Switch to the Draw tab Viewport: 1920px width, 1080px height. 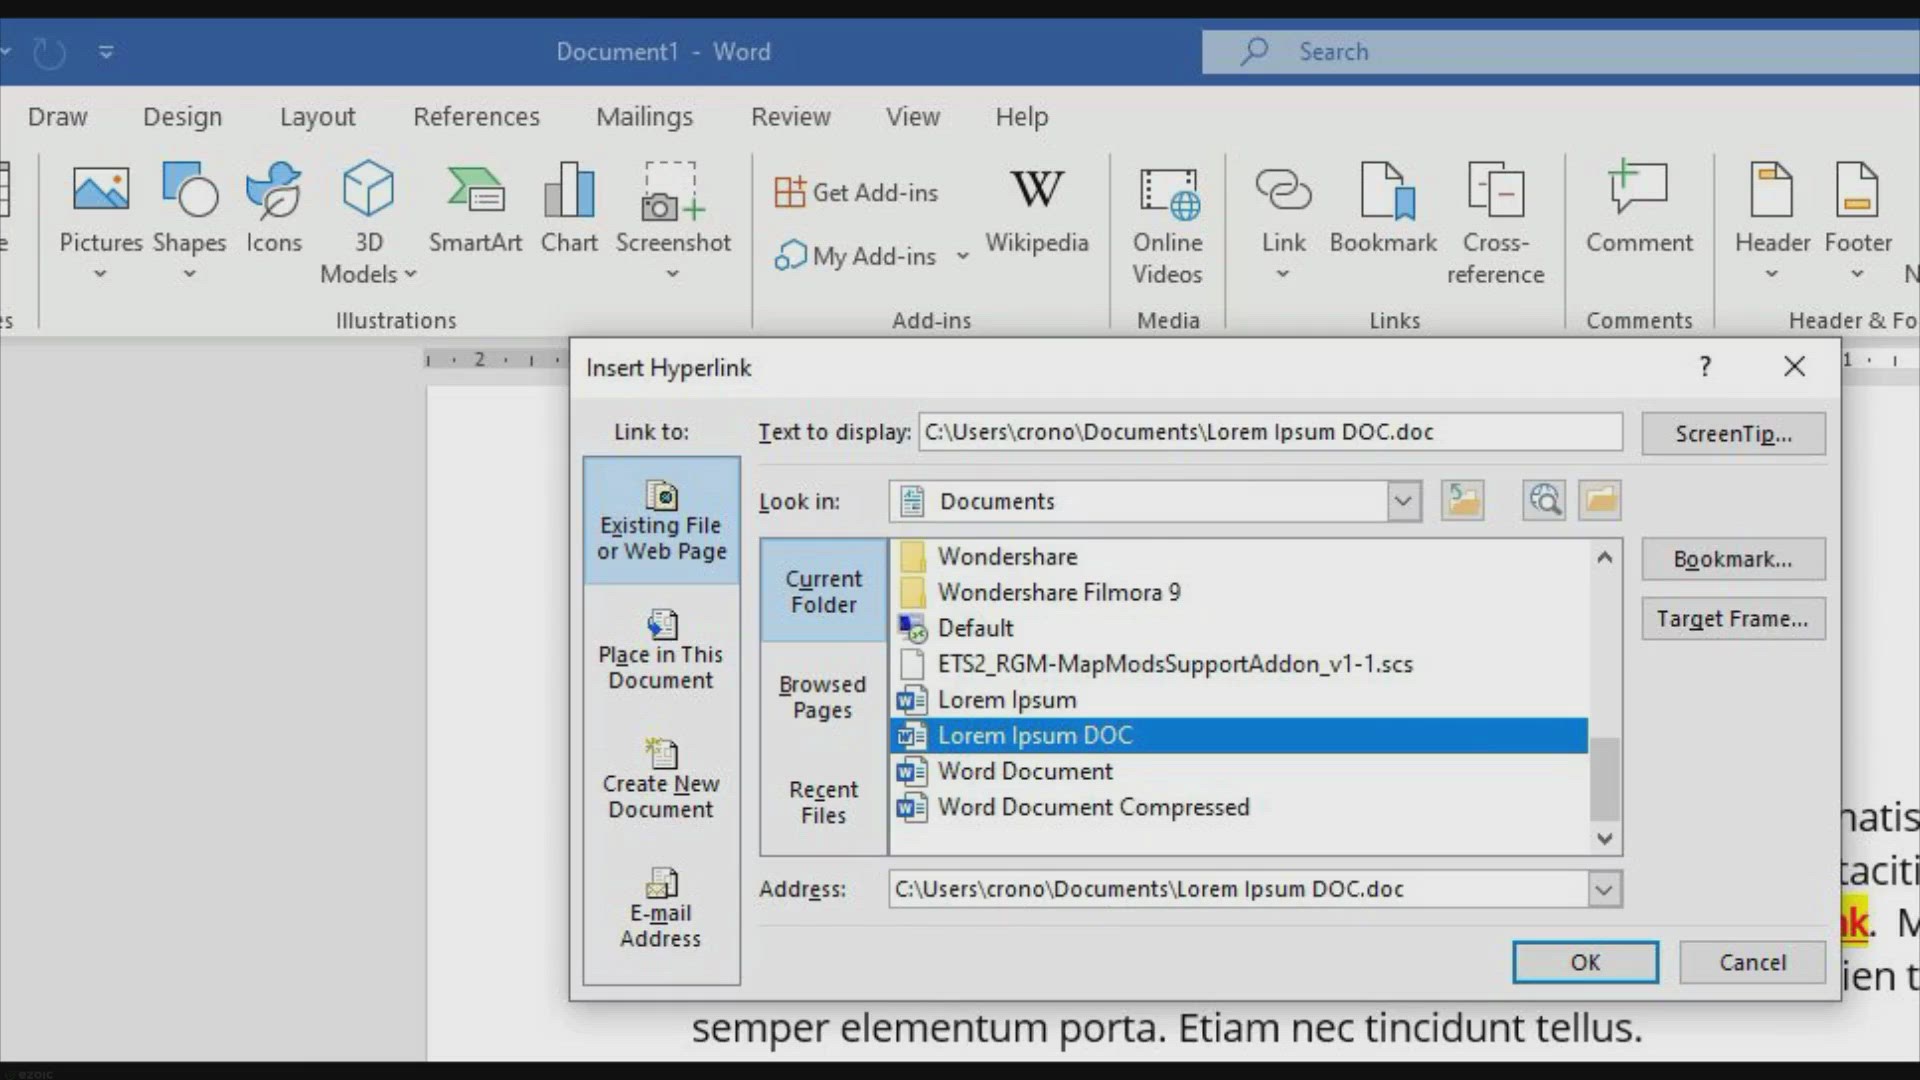coord(57,117)
